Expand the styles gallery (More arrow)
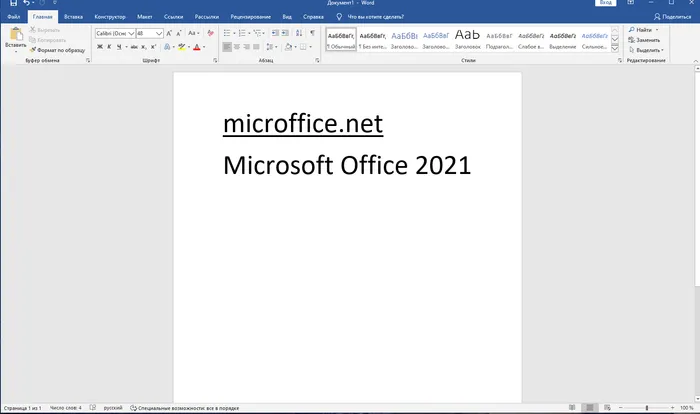This screenshot has width=700, height=414. tap(615, 48)
